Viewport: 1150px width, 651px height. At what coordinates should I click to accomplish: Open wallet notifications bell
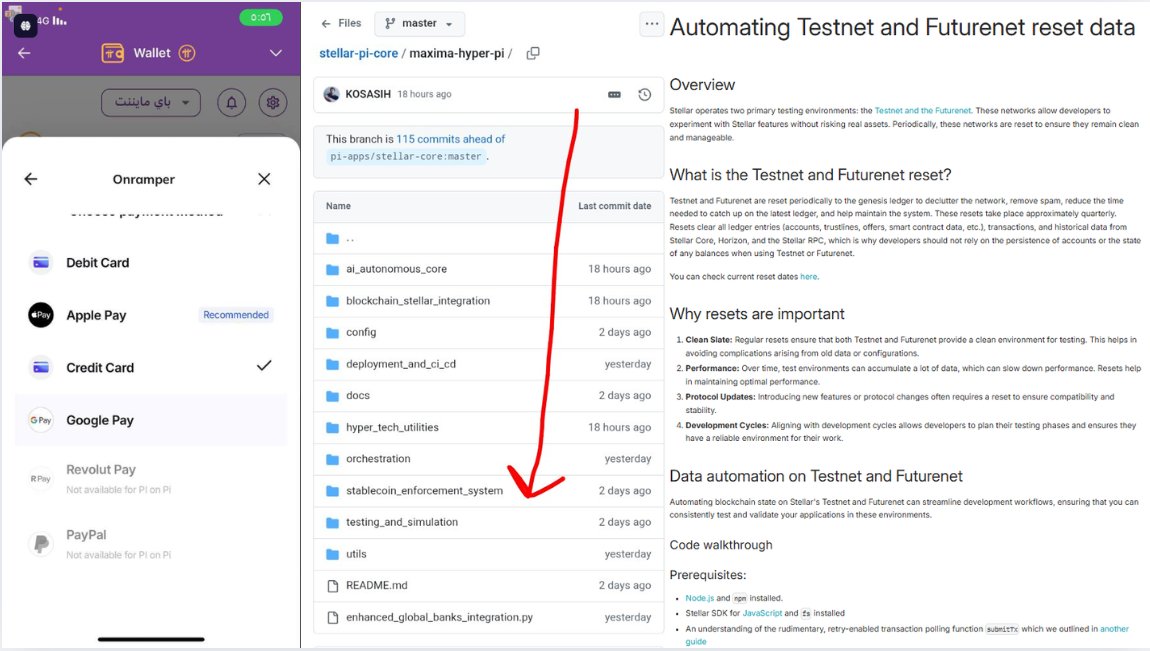[x=231, y=103]
